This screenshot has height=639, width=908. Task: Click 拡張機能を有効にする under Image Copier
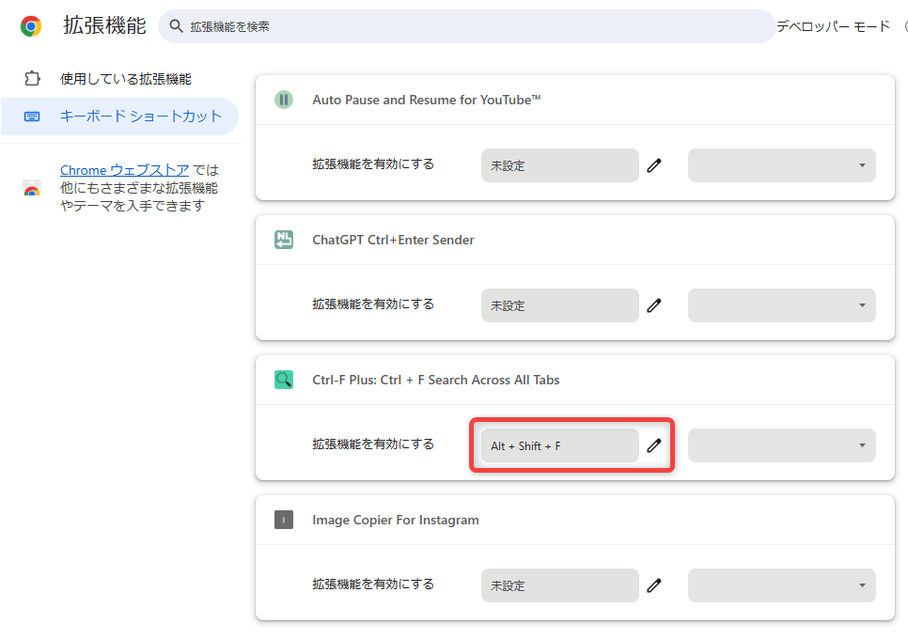click(x=374, y=585)
